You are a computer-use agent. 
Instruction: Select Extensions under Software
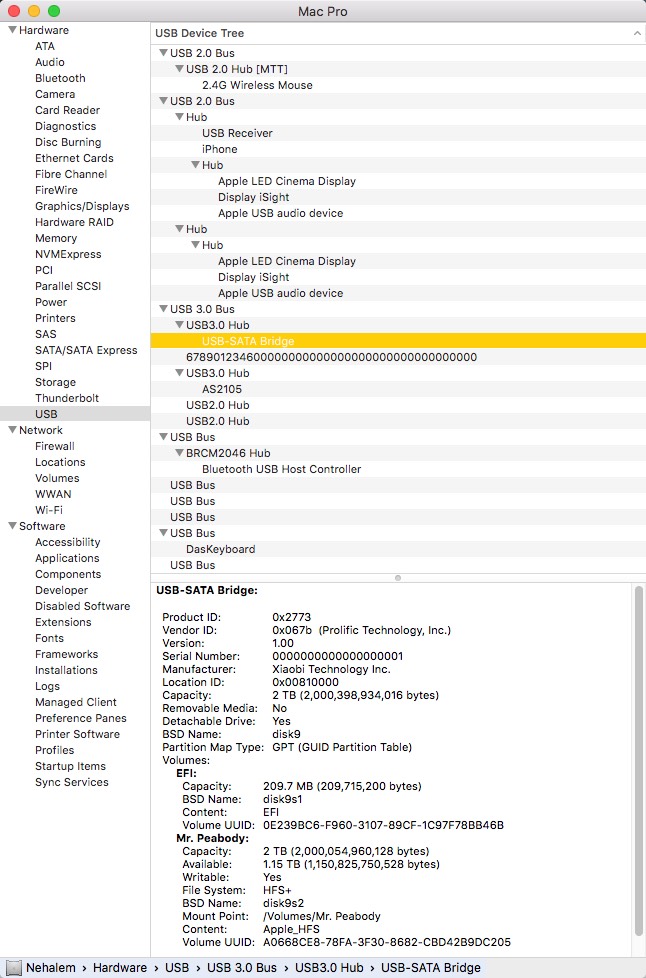click(63, 622)
